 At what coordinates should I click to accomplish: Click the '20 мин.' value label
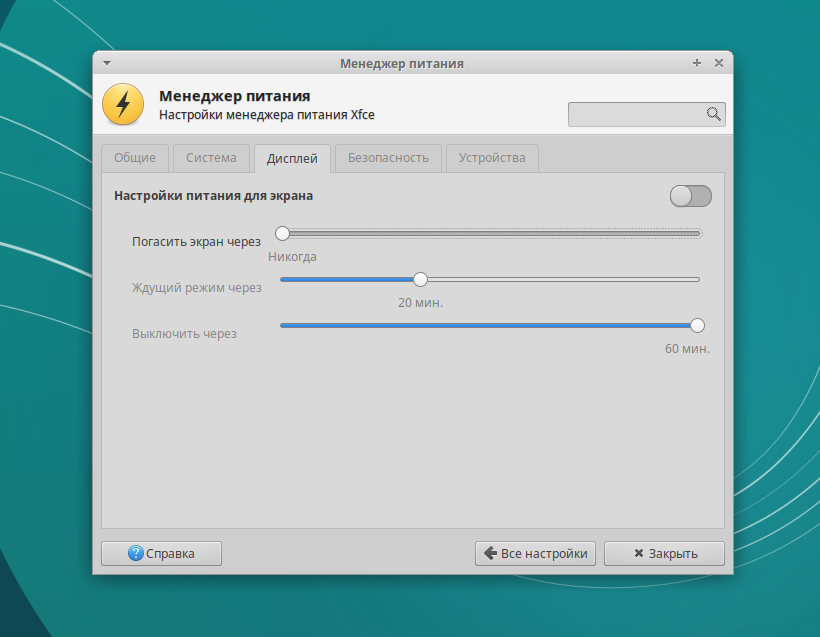point(420,303)
